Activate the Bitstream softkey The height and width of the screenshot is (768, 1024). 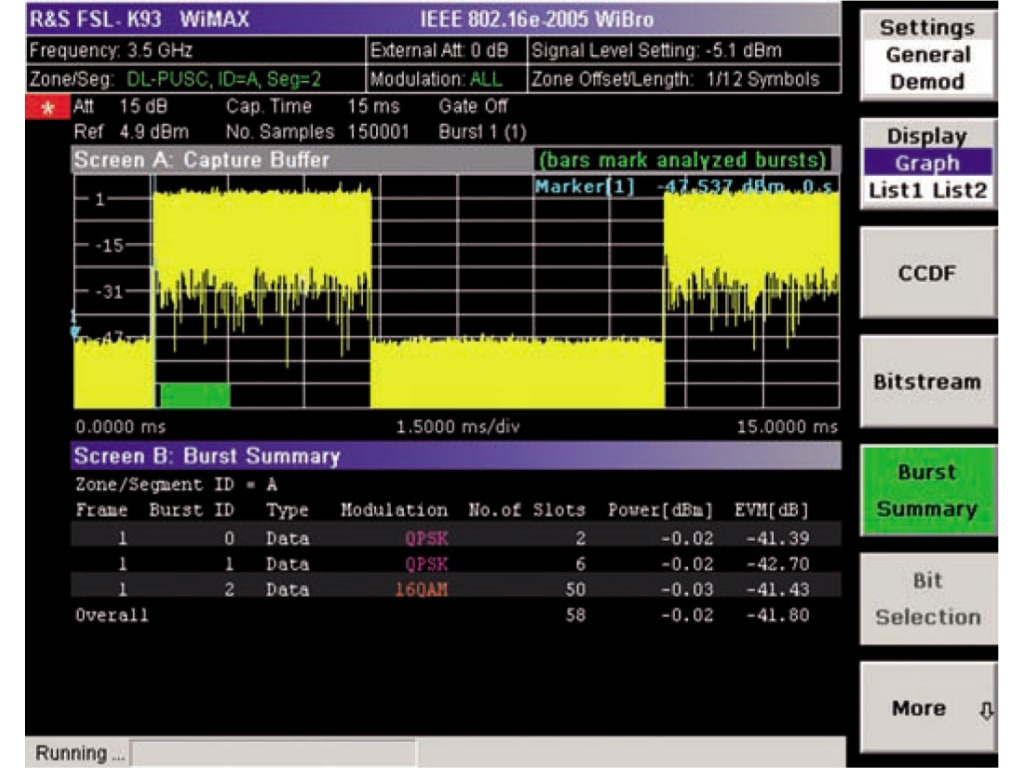point(928,380)
